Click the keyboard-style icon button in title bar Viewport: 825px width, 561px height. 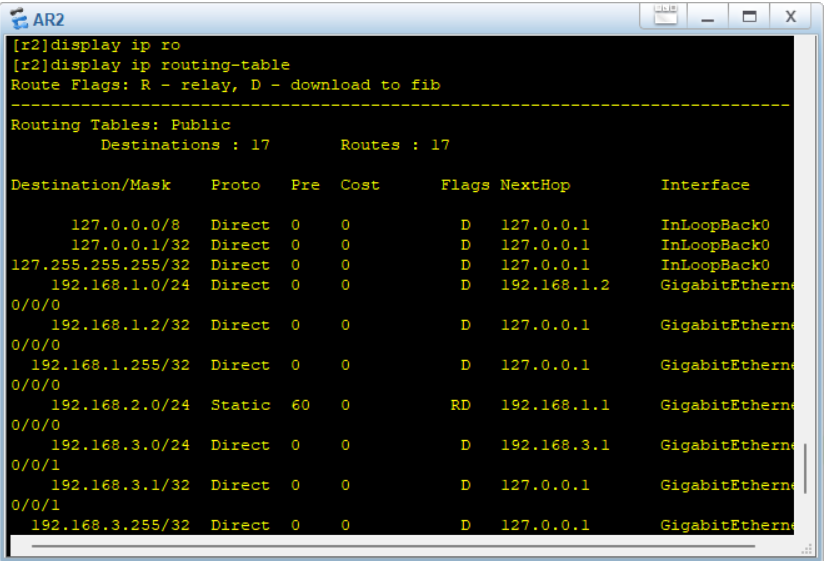[x=665, y=15]
